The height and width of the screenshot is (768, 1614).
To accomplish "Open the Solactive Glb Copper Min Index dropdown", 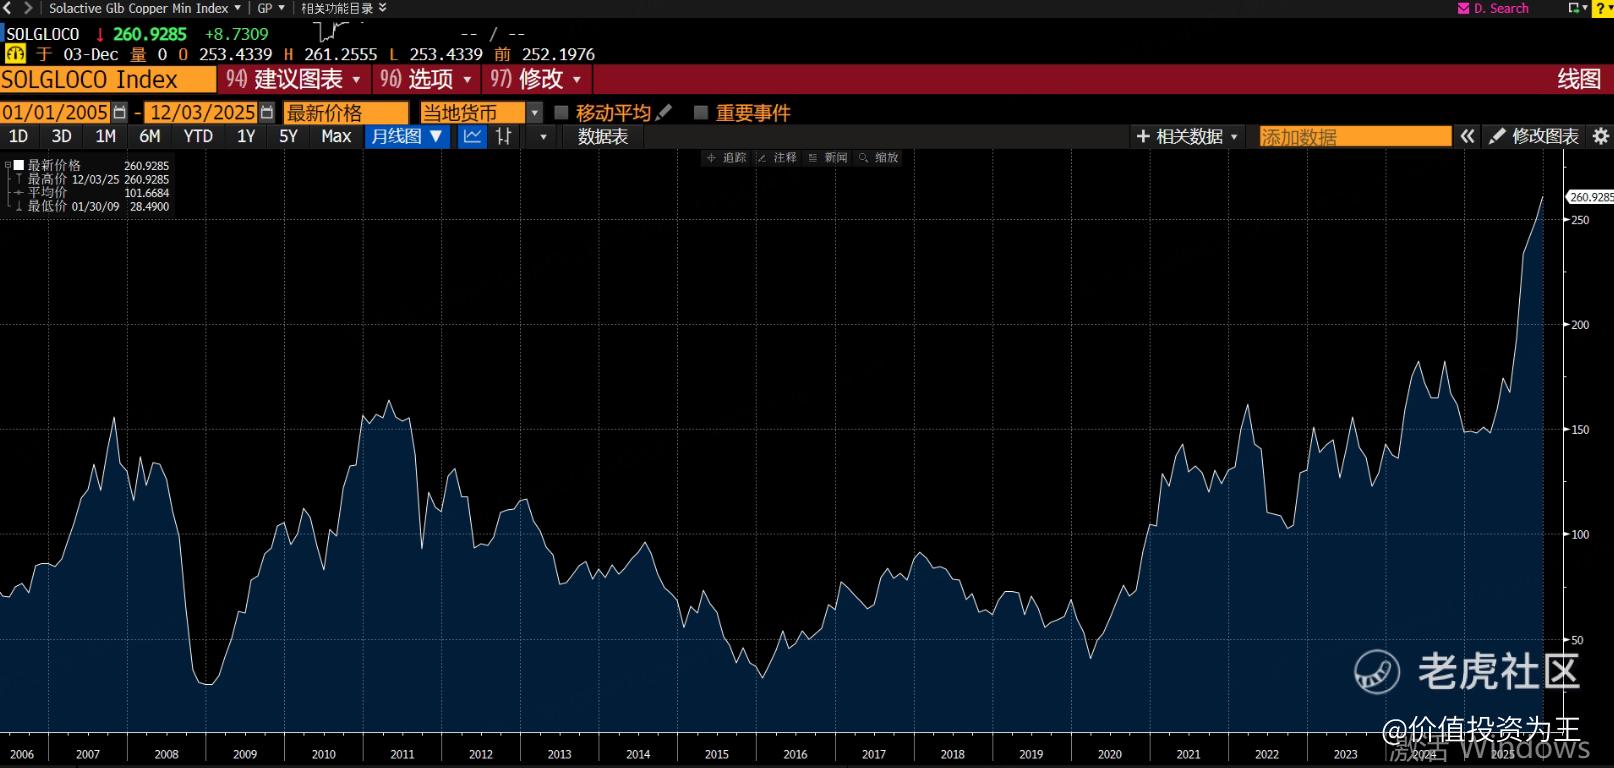I will (x=145, y=8).
